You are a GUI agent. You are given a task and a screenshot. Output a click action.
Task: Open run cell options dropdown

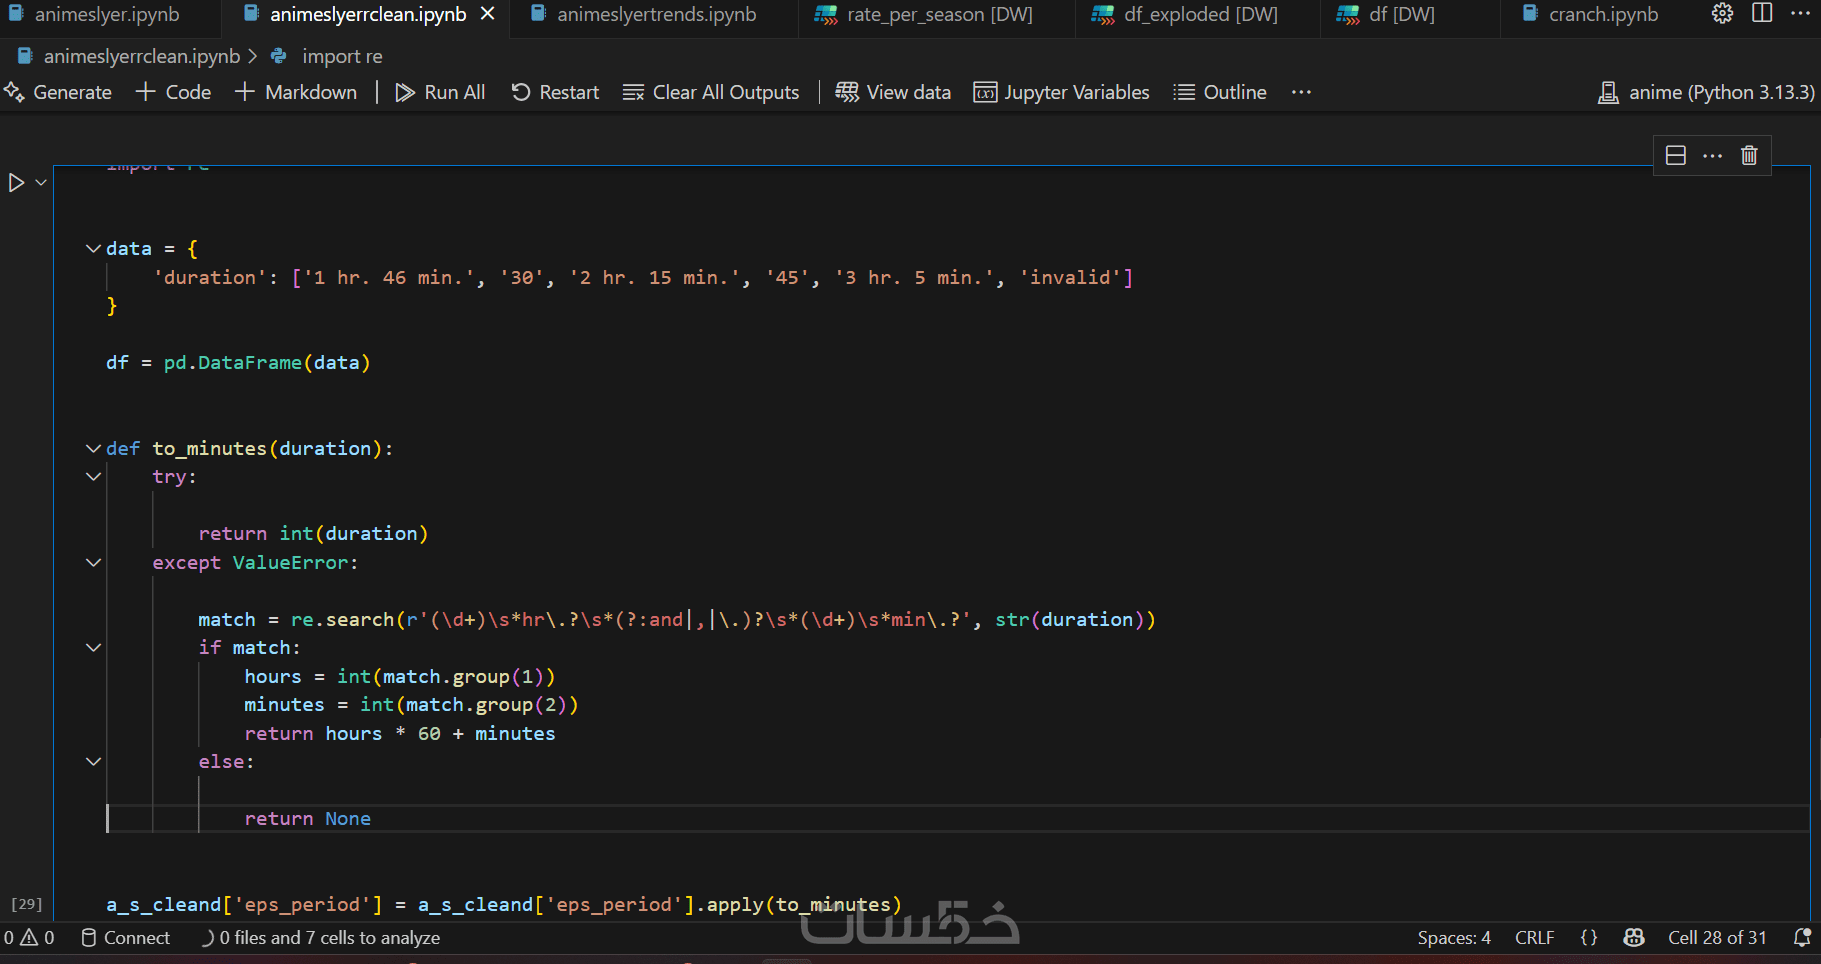pyautogui.click(x=41, y=183)
